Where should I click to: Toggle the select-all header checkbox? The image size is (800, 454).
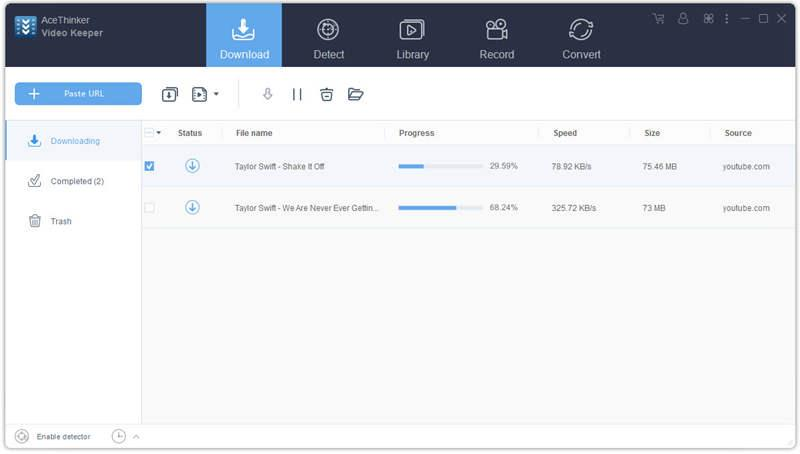(x=149, y=133)
